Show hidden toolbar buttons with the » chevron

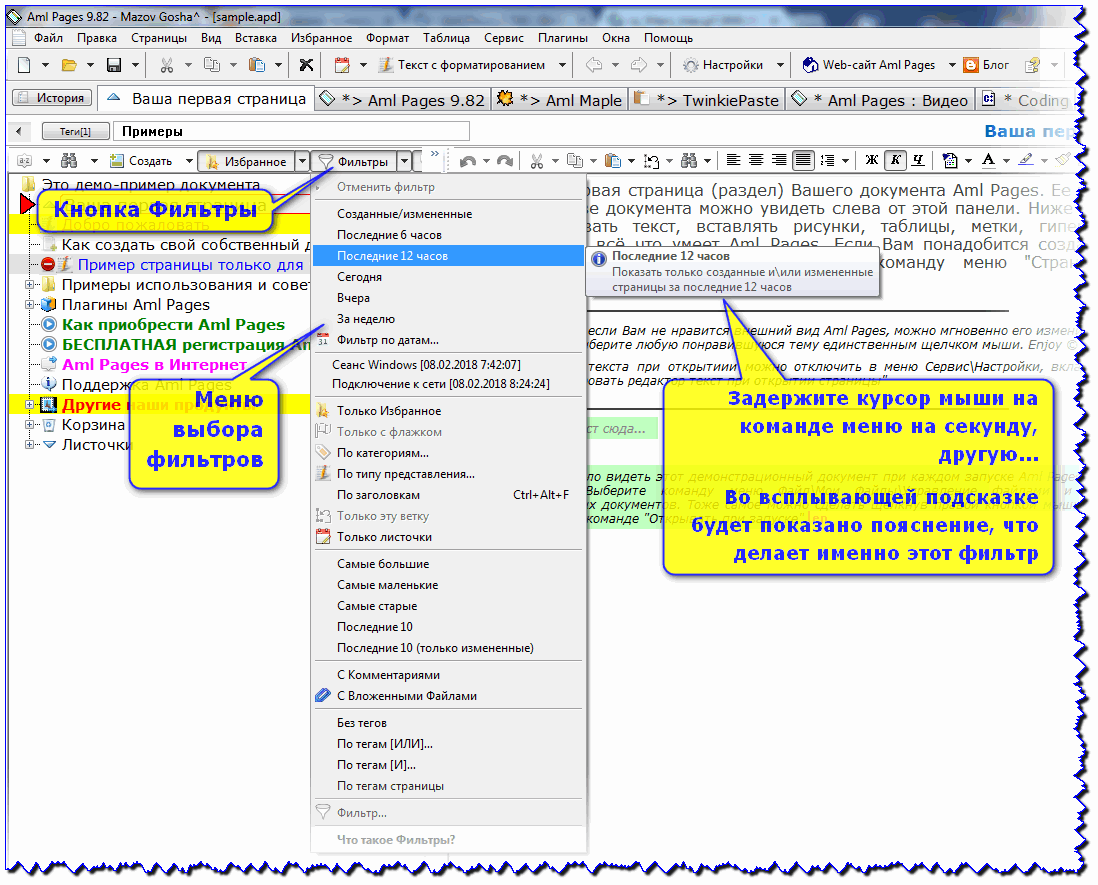[435, 154]
